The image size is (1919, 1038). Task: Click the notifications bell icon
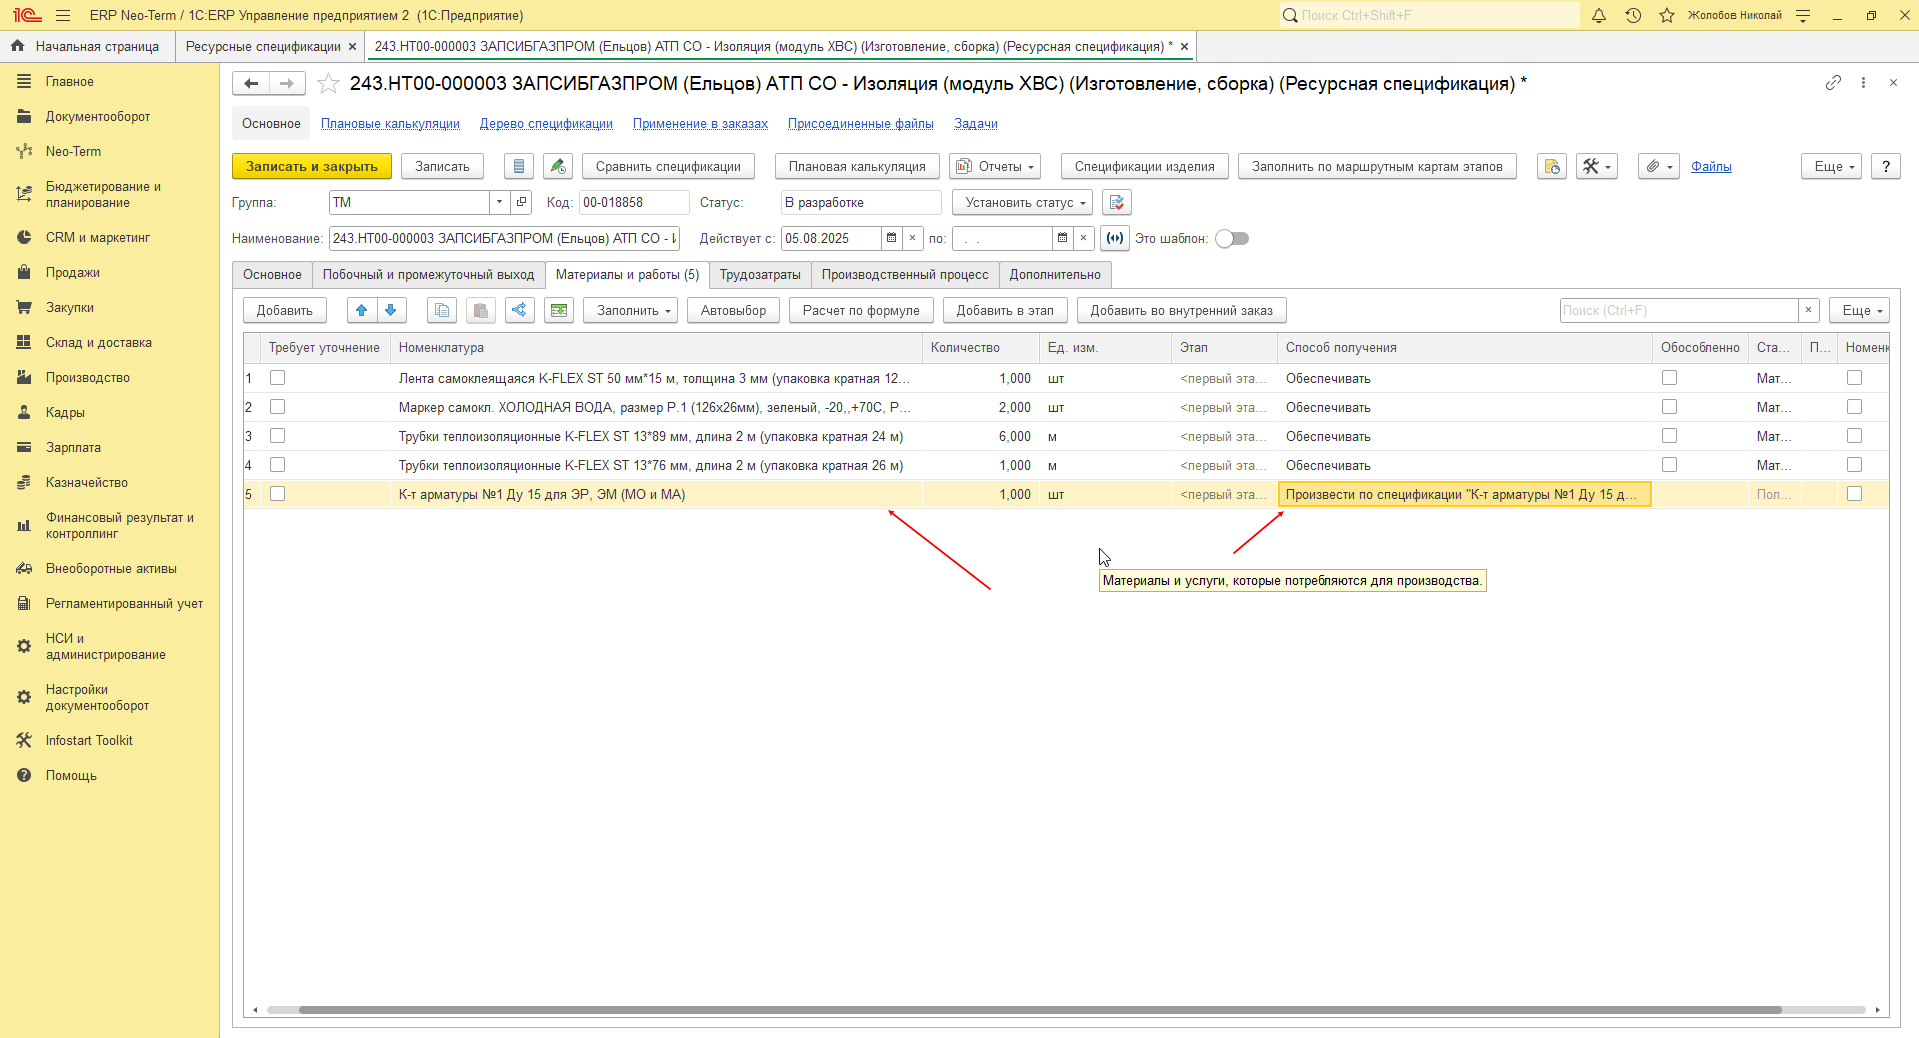[x=1599, y=15]
